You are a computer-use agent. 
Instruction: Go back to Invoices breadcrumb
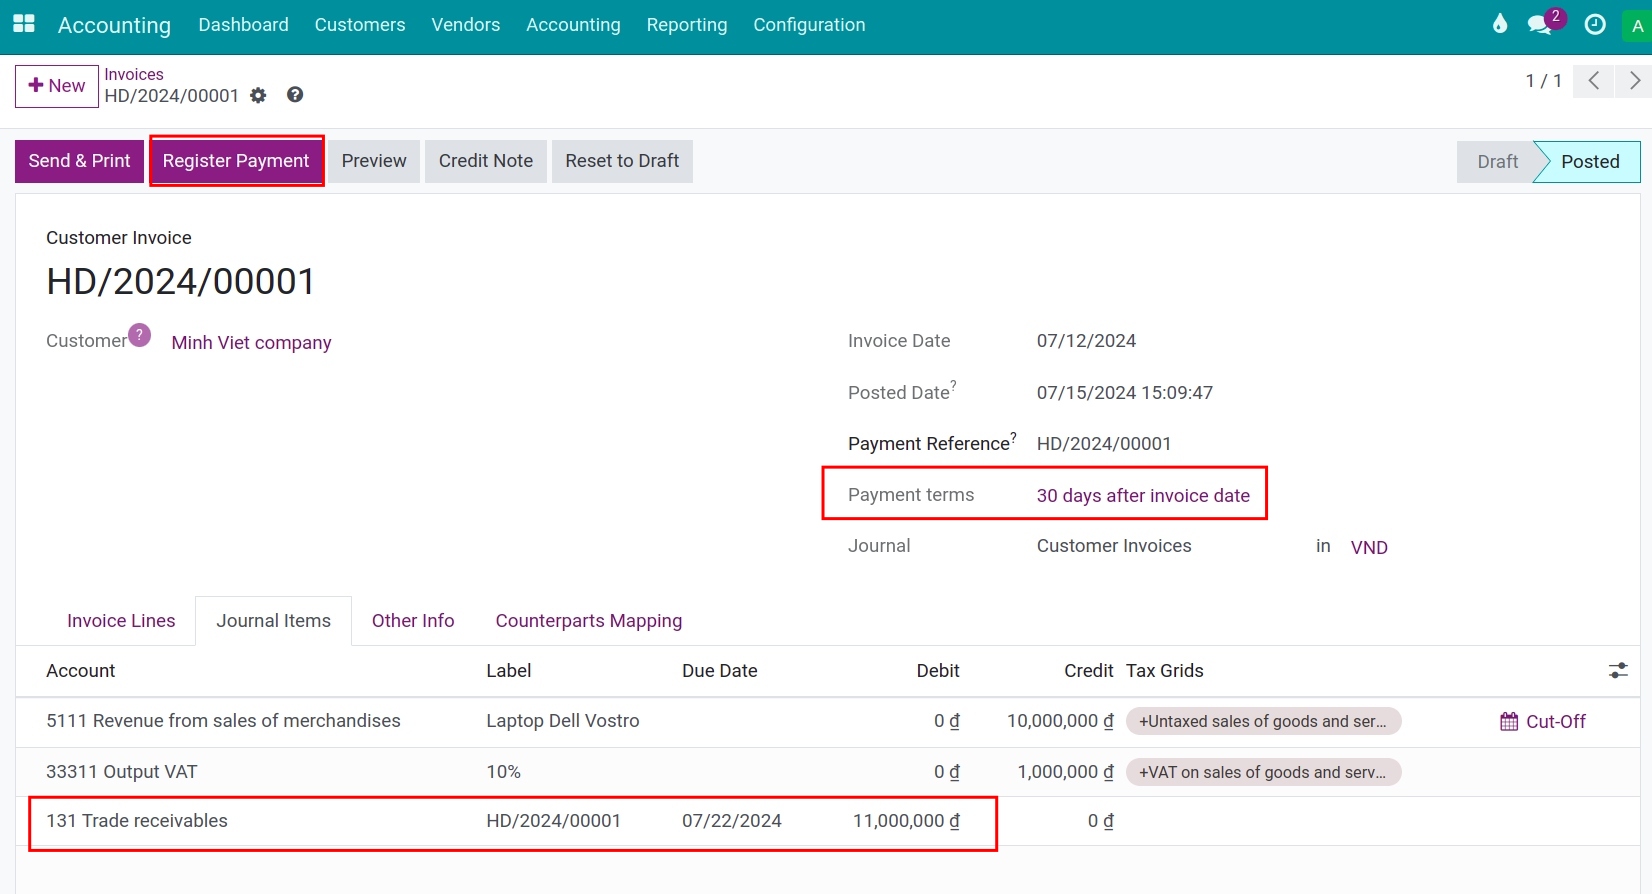pyautogui.click(x=134, y=74)
